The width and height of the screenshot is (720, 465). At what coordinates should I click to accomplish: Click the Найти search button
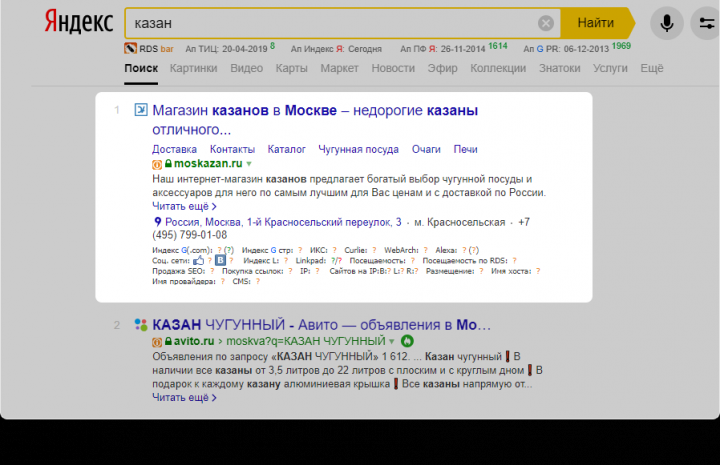coord(596,22)
